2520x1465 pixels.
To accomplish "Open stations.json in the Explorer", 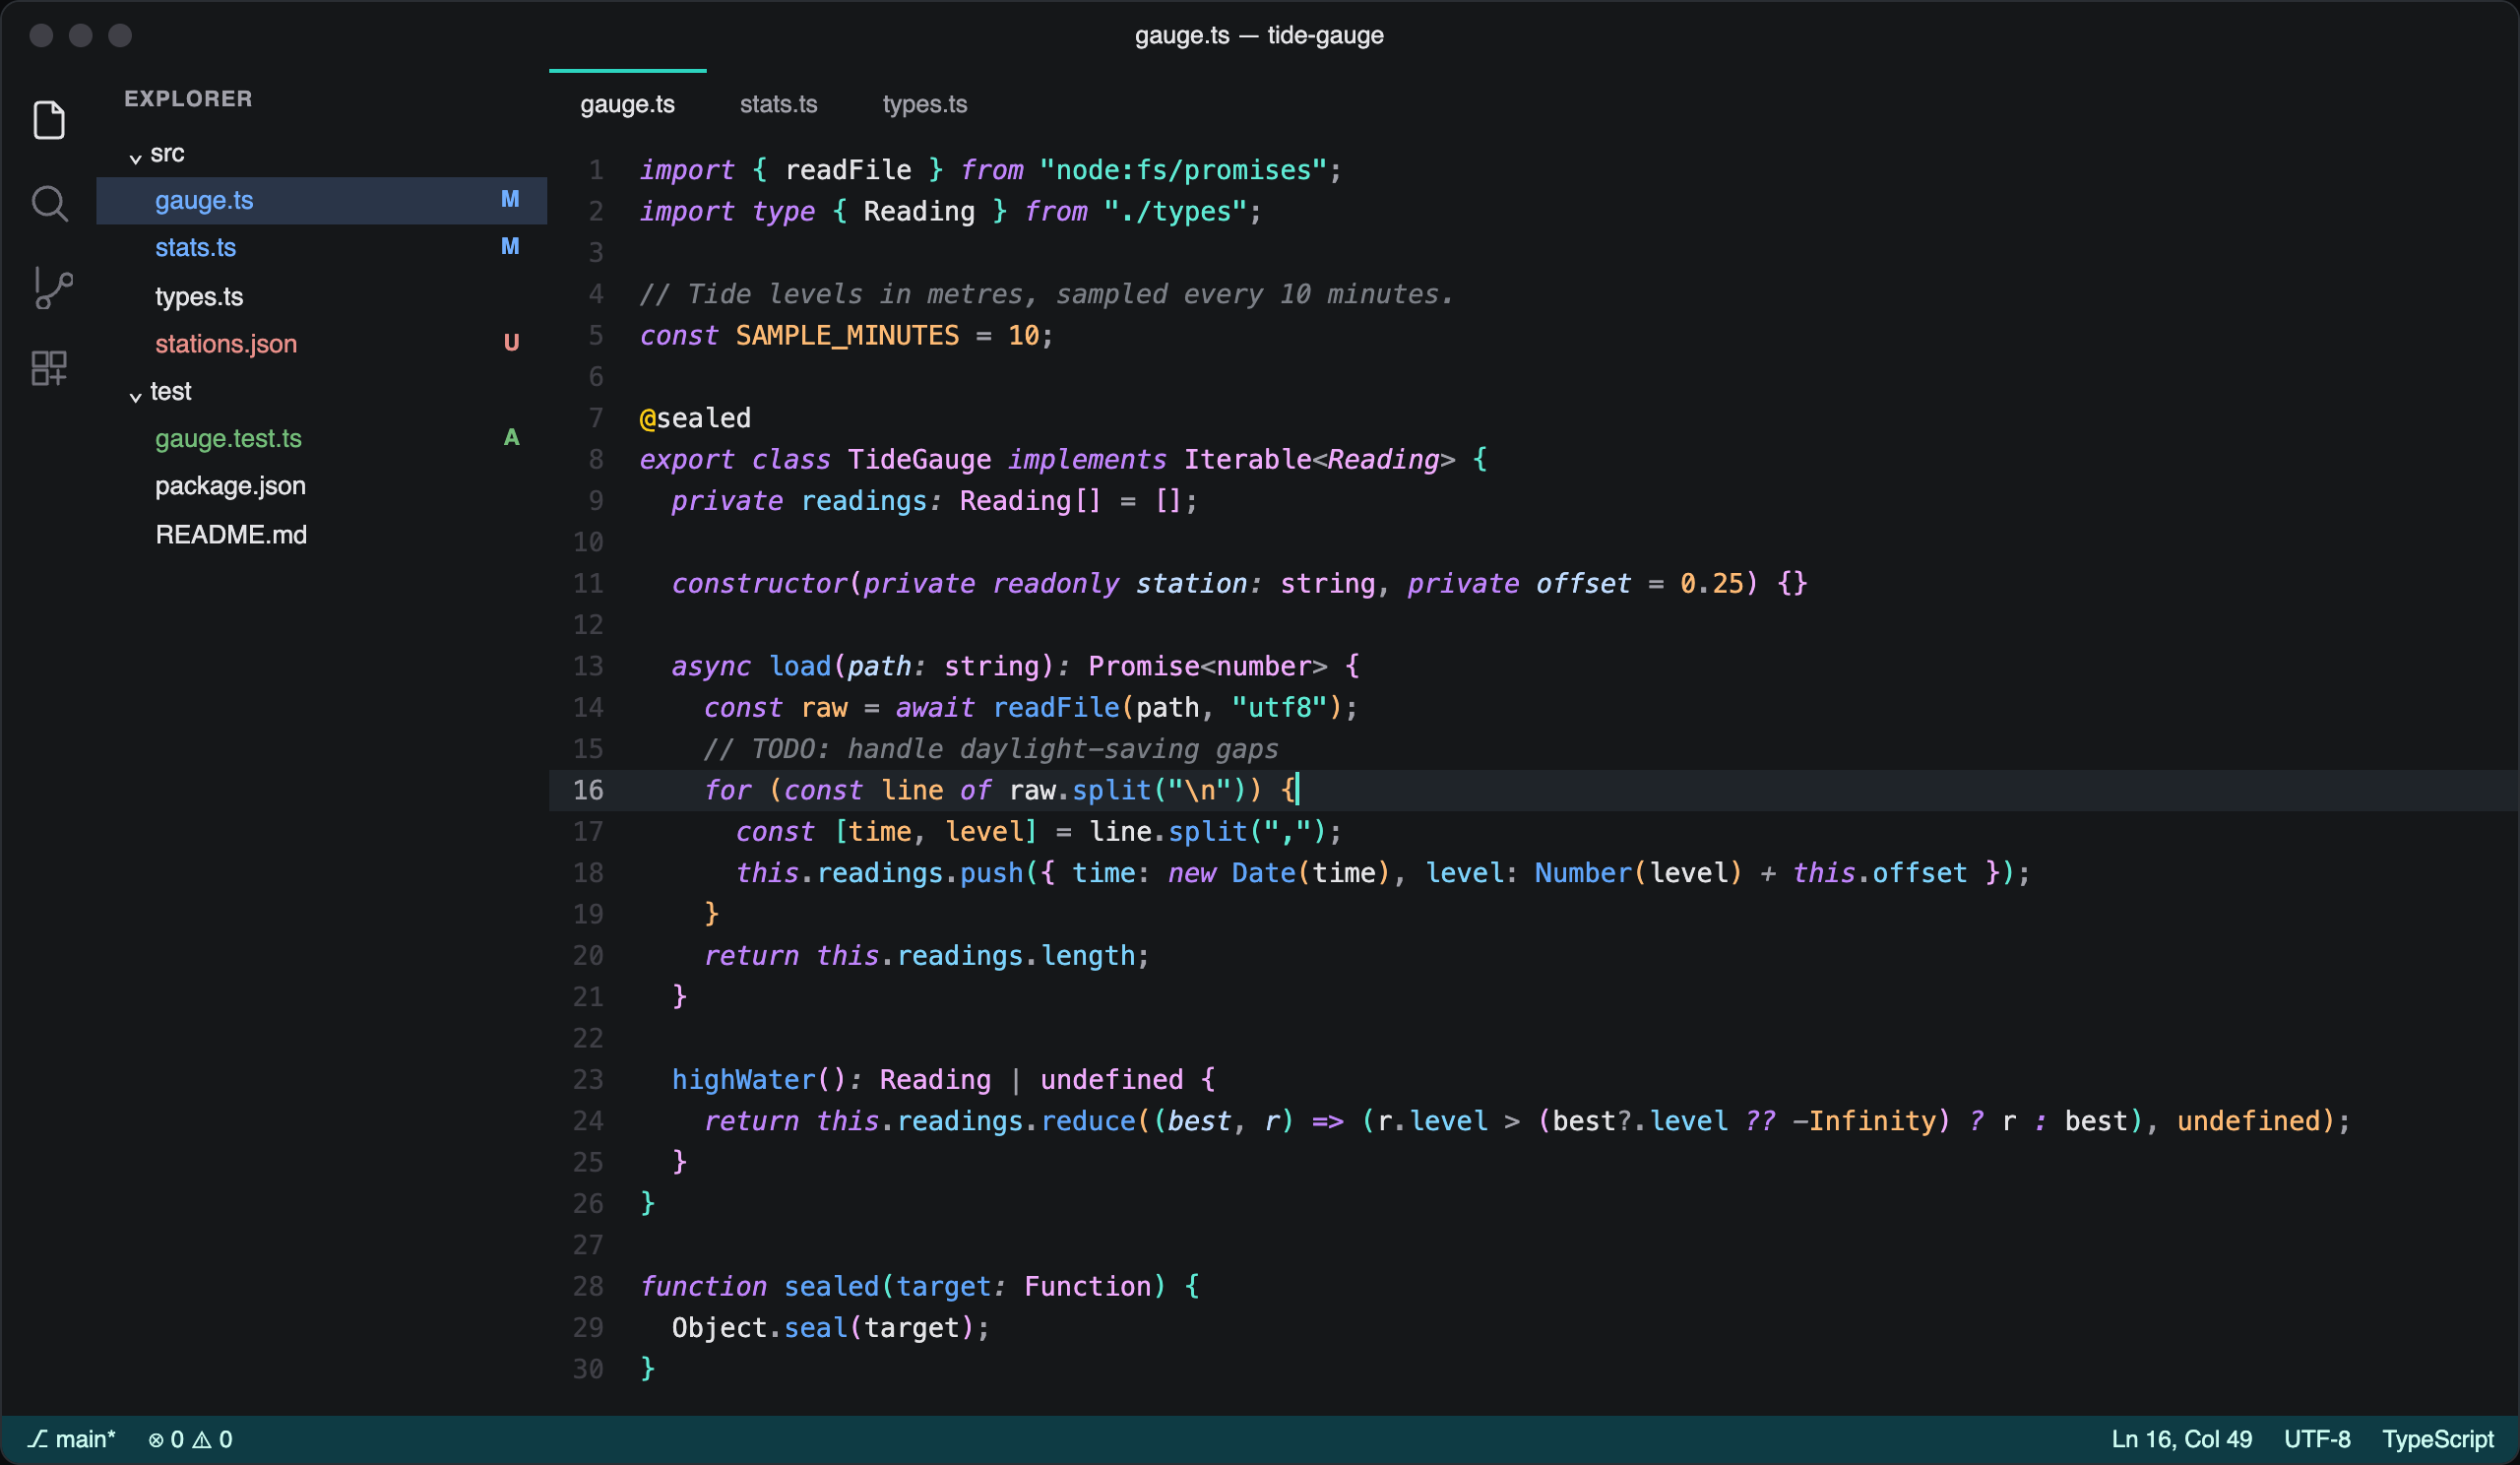I will 321,343.
